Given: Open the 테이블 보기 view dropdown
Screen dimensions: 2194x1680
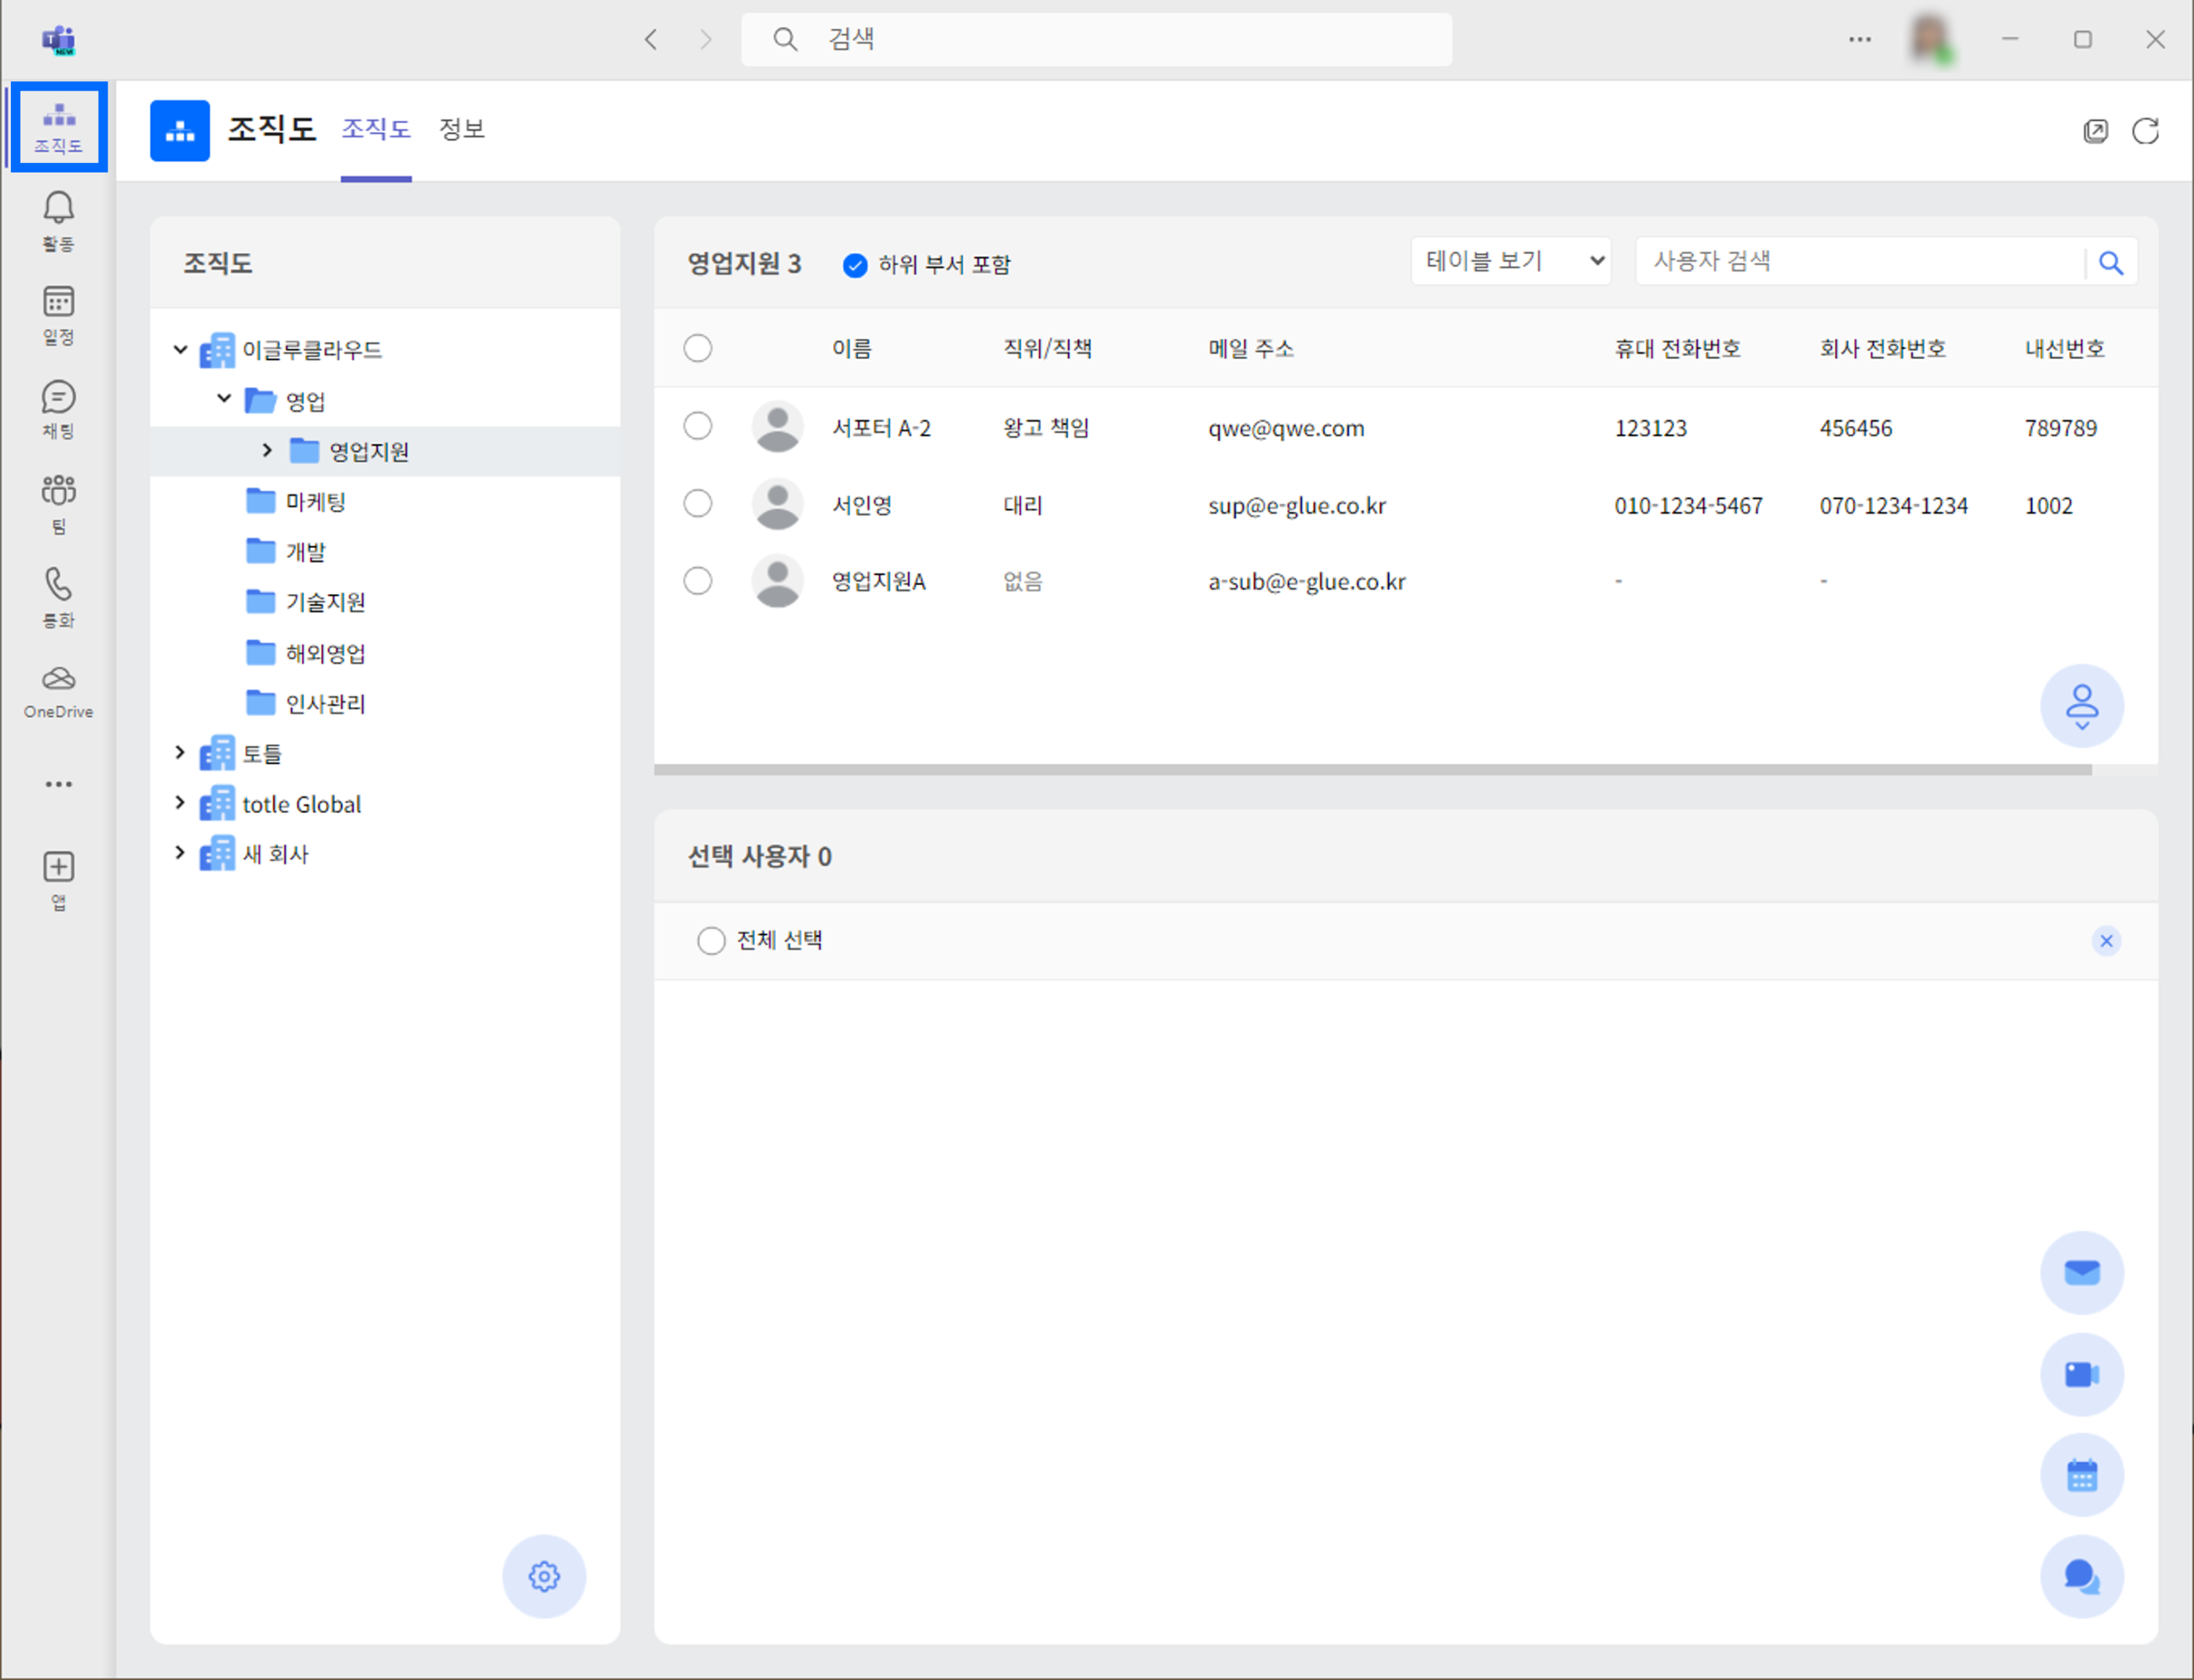Looking at the screenshot, I should (x=1510, y=261).
